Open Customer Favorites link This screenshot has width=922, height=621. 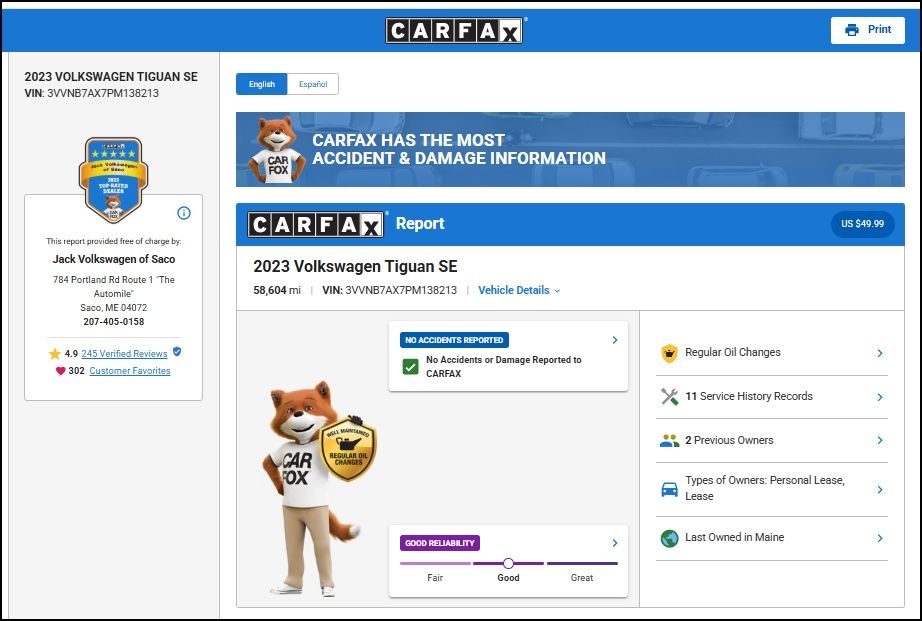(130, 370)
